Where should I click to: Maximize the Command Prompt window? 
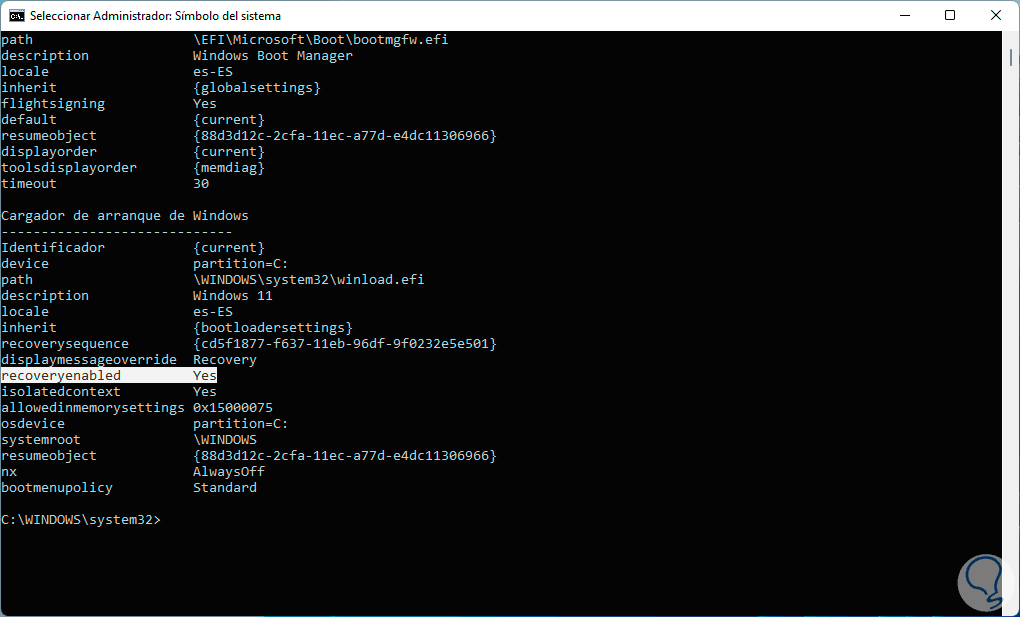[x=949, y=15]
